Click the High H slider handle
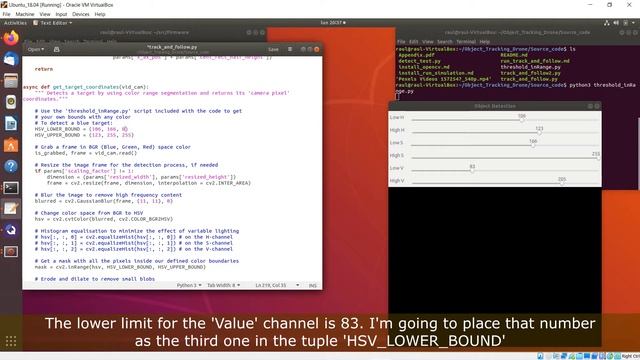This screenshot has height=360, width=640. (x=539, y=133)
